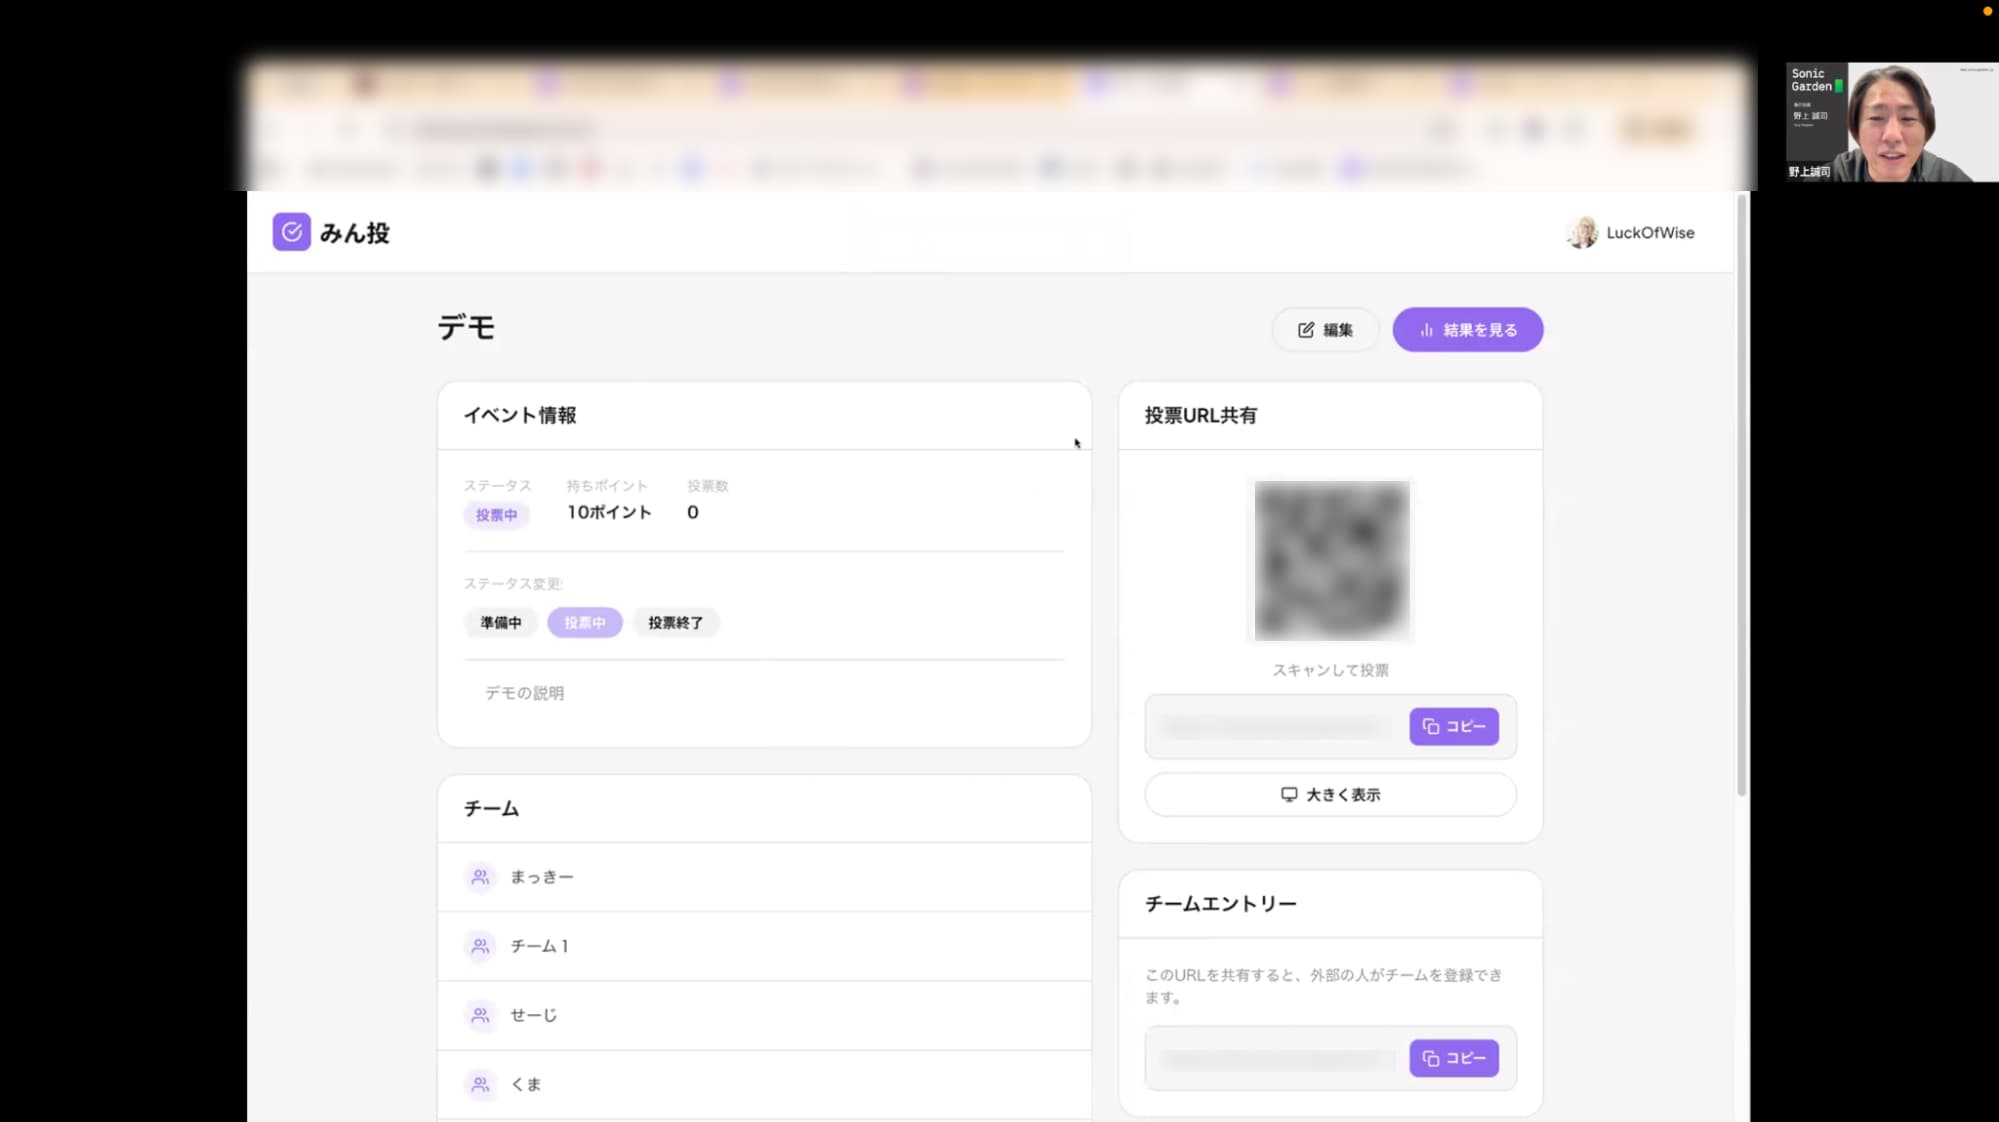Image resolution: width=1999 pixels, height=1122 pixels.
Task: Click the chart icon on 結果を見る
Action: (1427, 330)
